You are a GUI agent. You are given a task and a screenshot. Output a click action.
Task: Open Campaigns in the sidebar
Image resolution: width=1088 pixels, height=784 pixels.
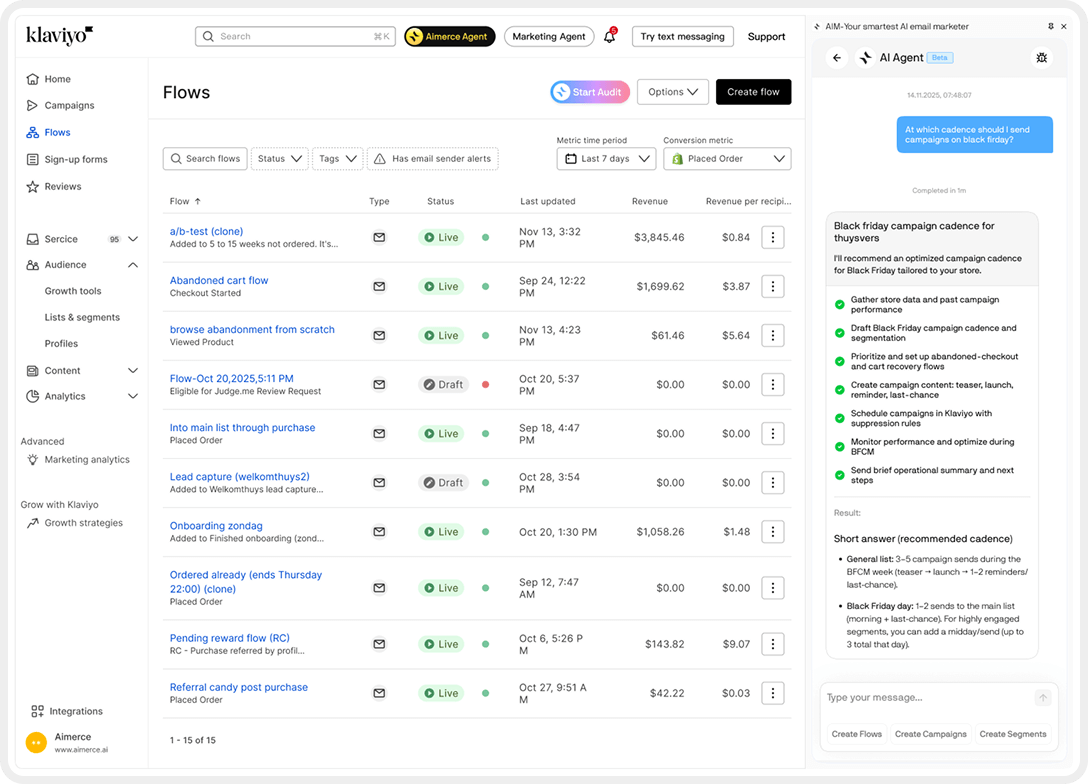tap(69, 105)
